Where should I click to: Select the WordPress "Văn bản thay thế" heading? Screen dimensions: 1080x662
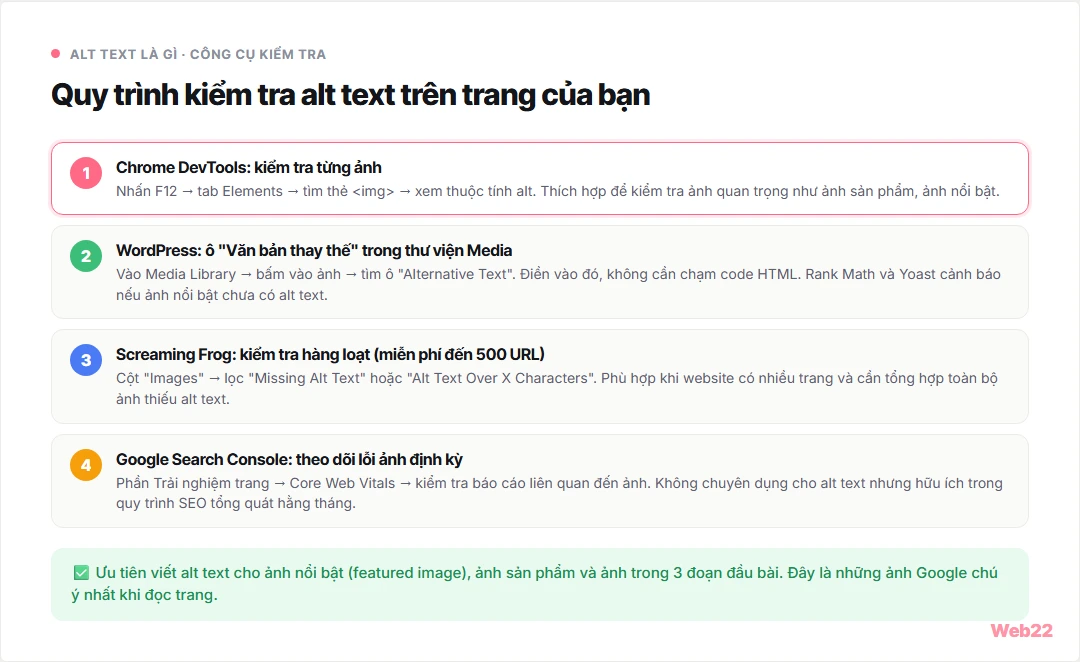click(x=314, y=250)
